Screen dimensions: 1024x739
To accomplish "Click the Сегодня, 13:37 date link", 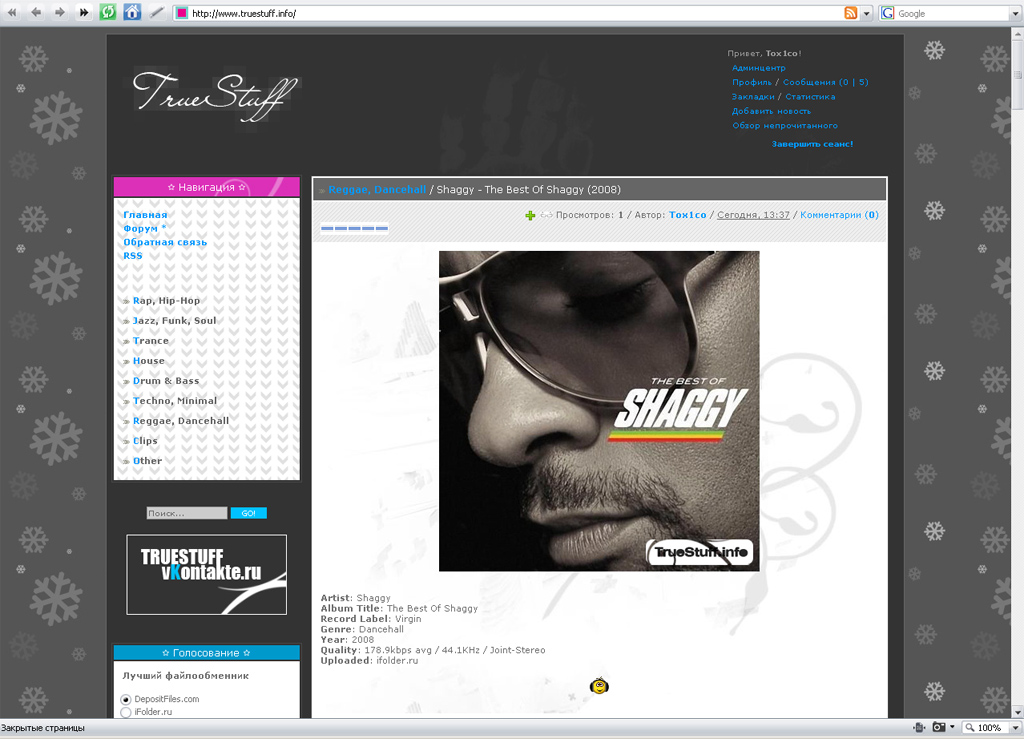I will (753, 215).
